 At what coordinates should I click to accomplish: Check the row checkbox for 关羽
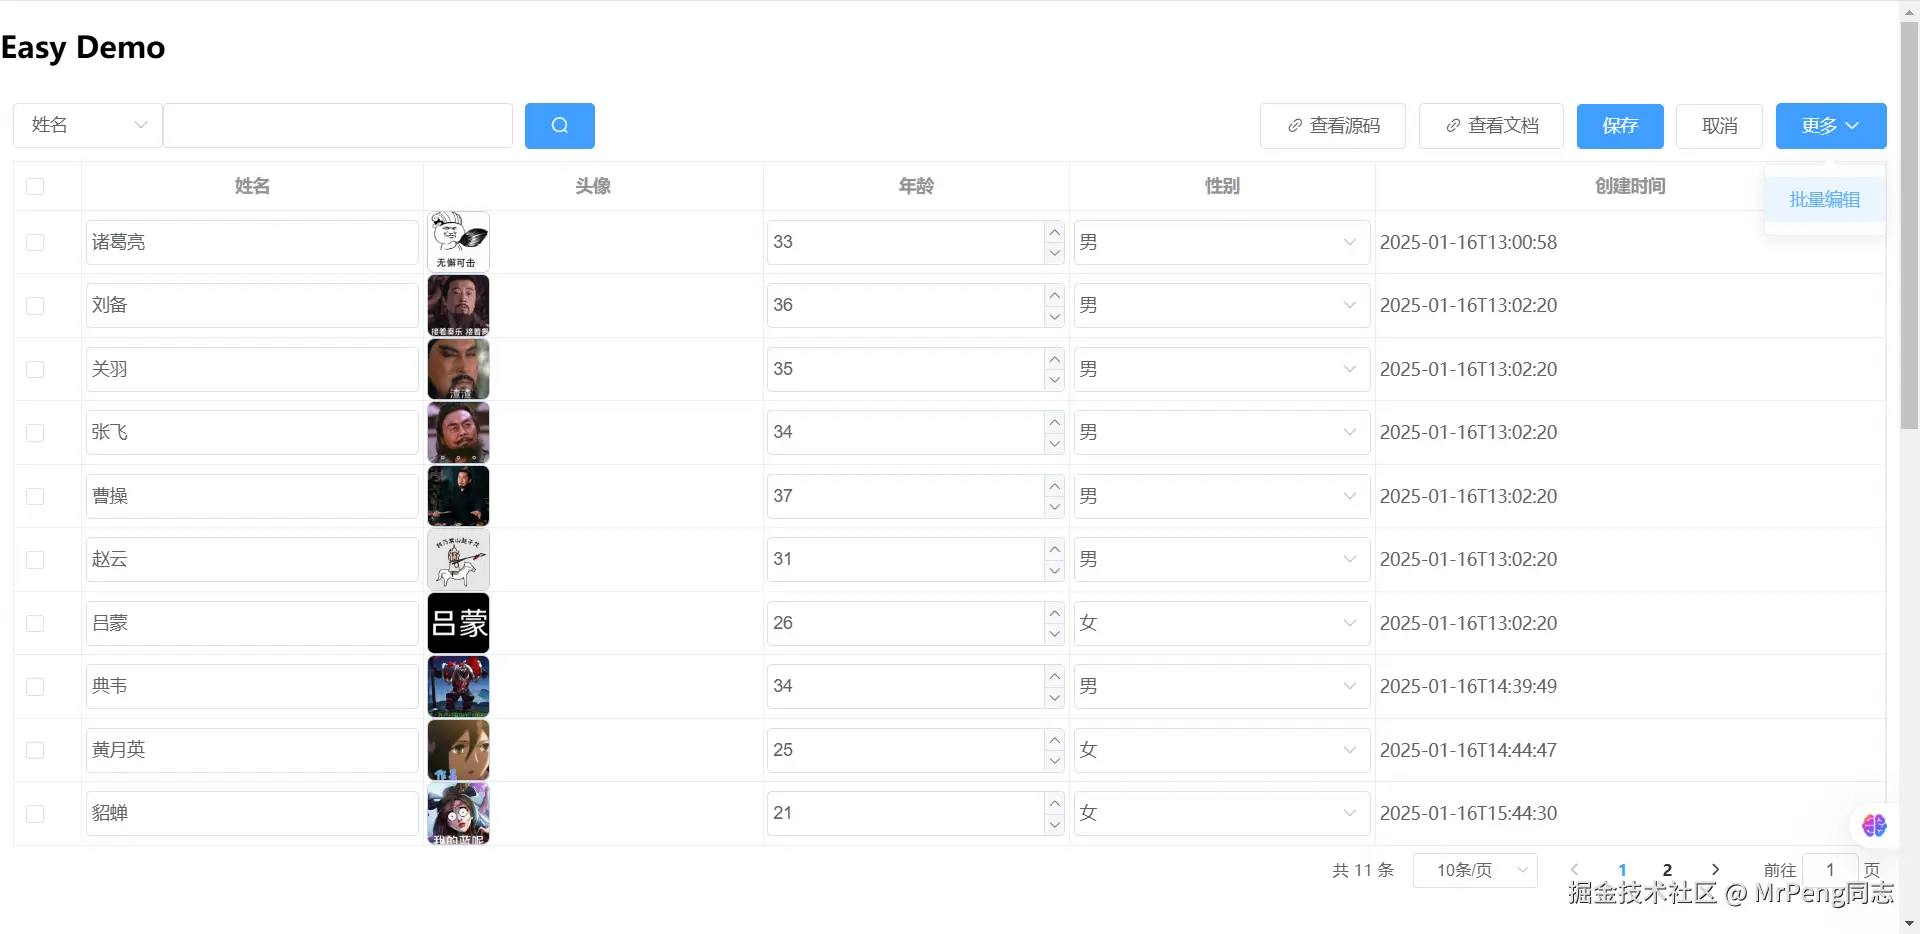(35, 369)
